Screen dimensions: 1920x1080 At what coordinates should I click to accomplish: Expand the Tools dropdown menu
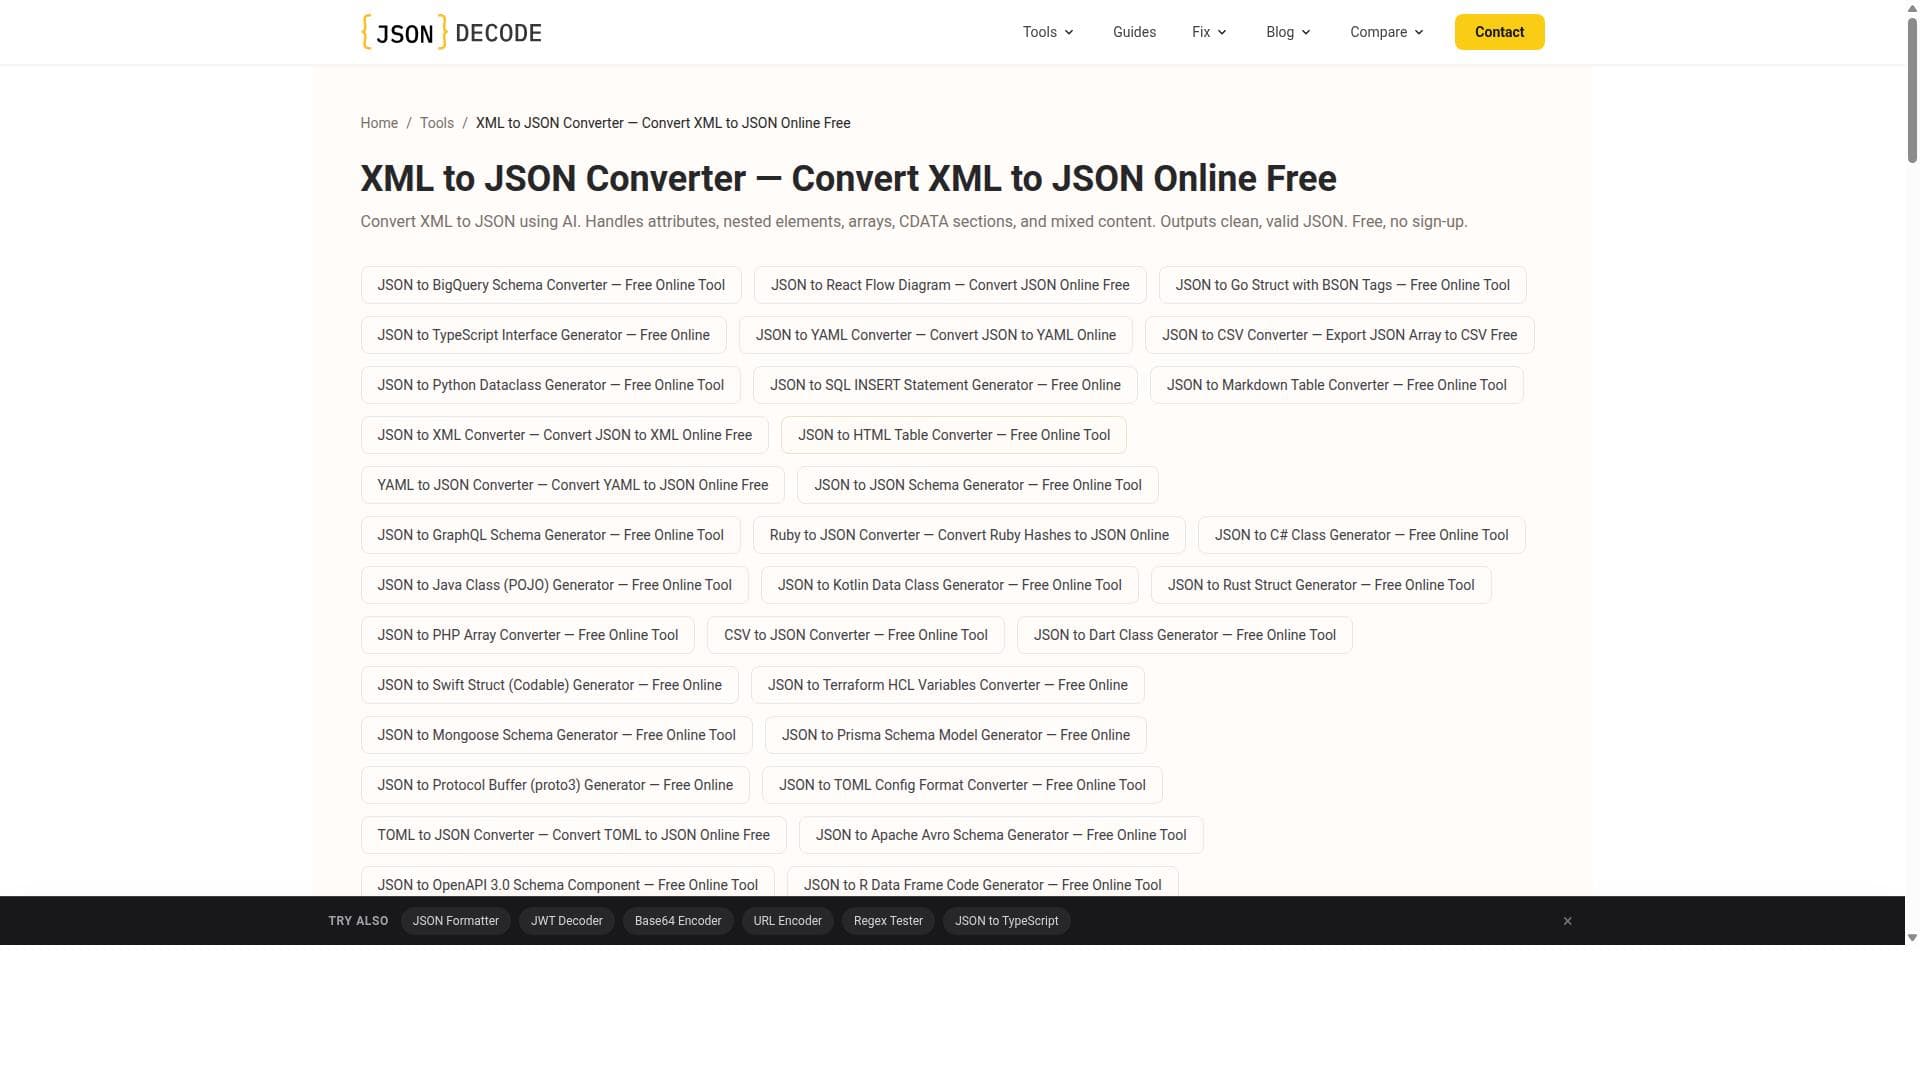[x=1048, y=32]
